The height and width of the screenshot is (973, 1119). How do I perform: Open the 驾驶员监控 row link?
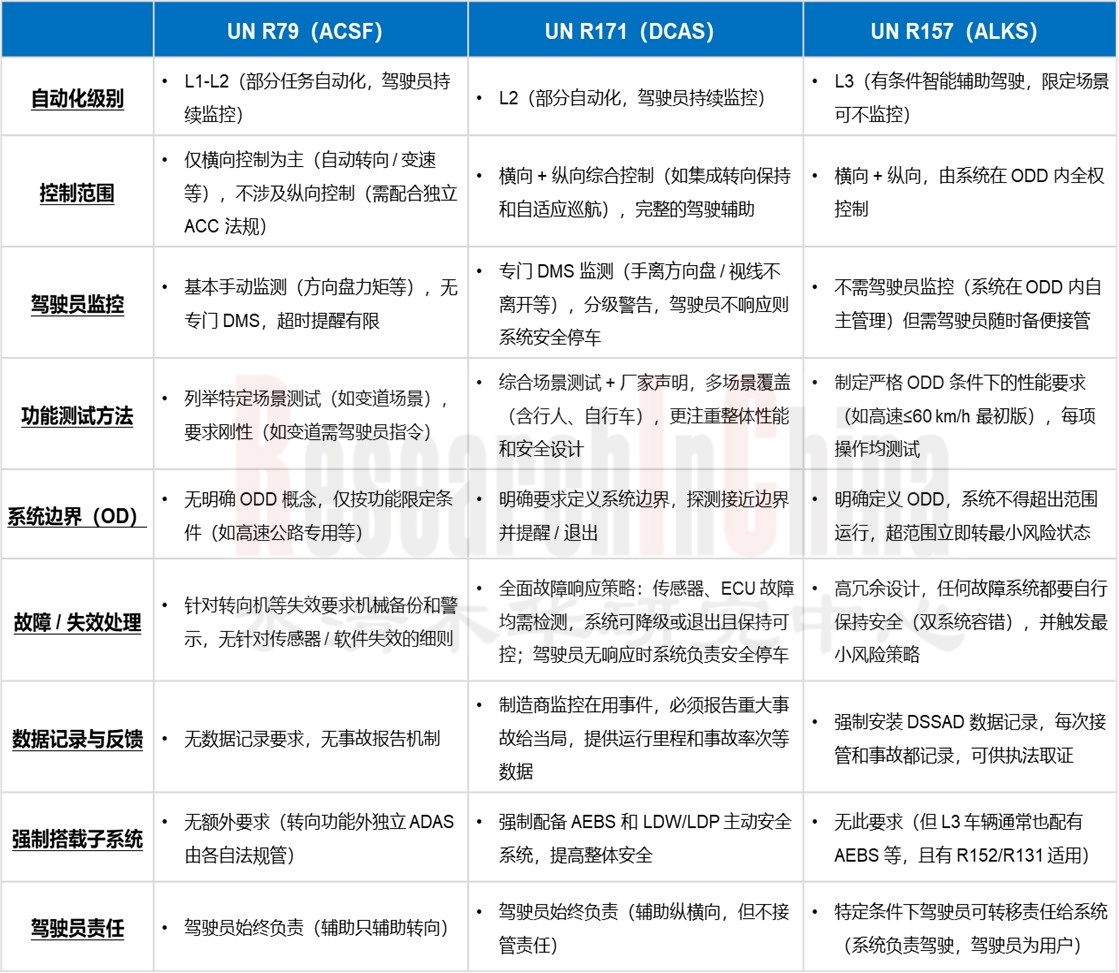(77, 304)
